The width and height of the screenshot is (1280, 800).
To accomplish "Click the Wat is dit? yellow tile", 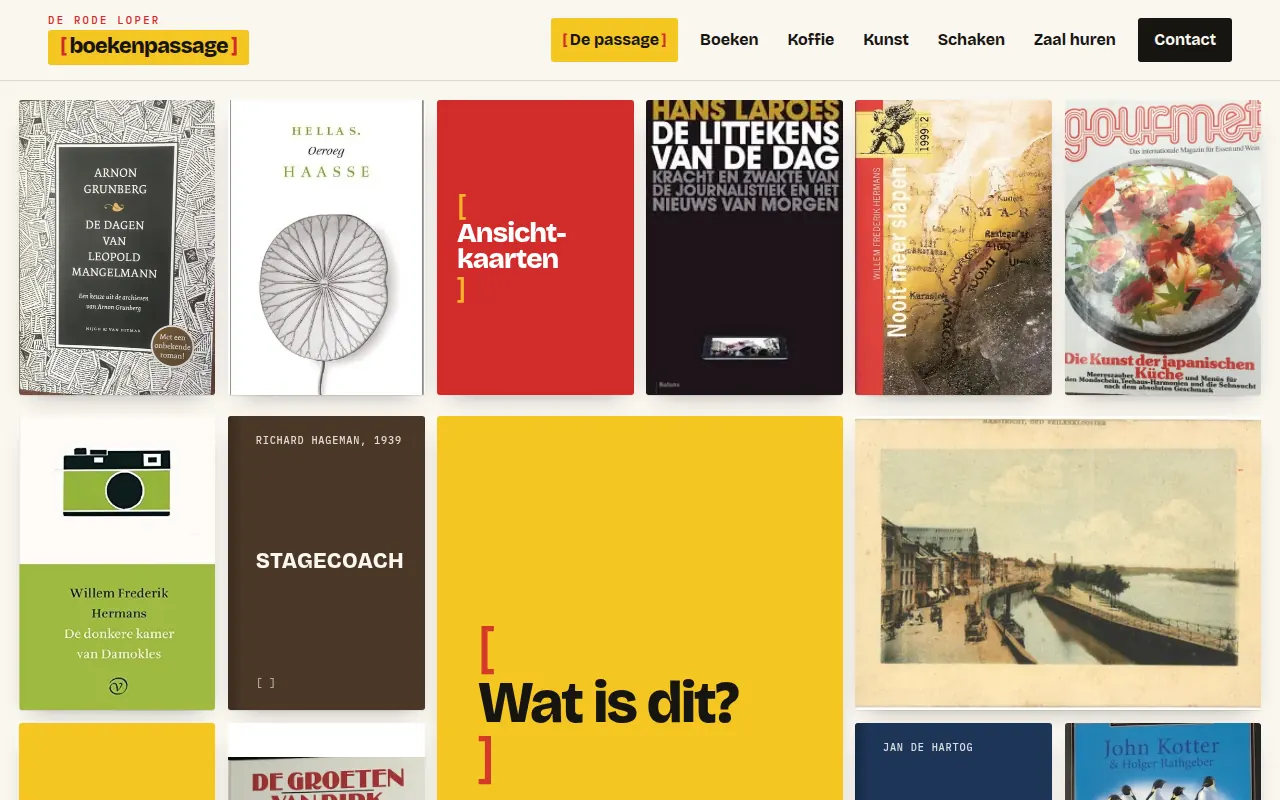I will coord(640,608).
